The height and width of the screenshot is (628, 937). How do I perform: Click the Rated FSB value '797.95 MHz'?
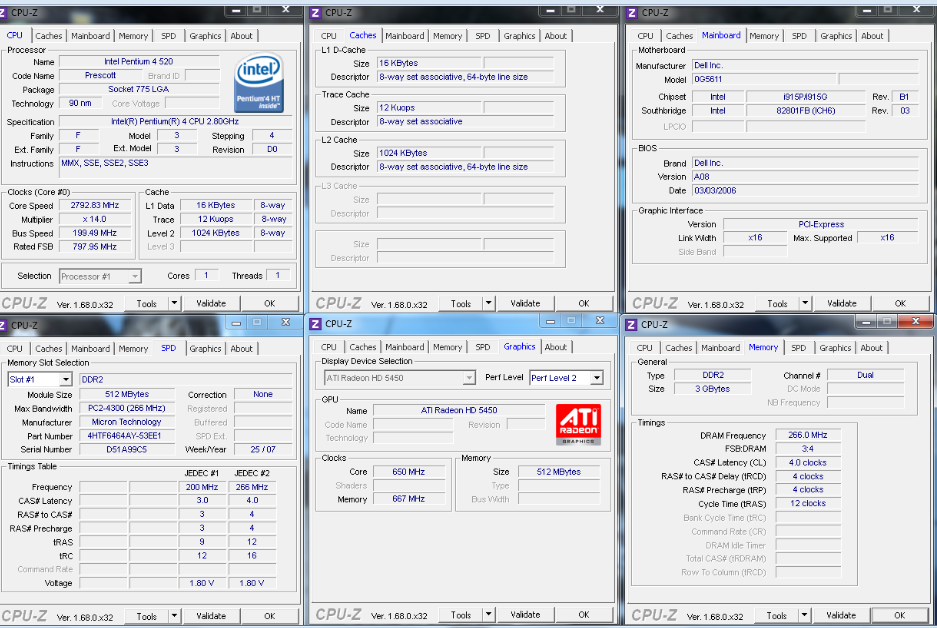tap(95, 246)
